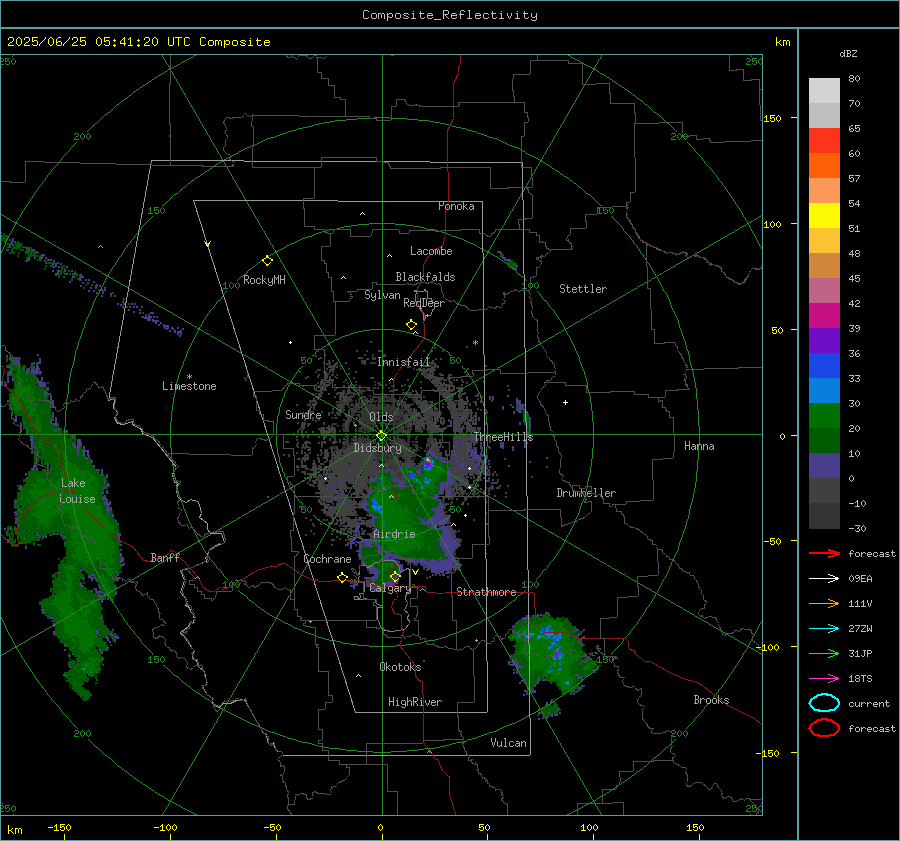Click the Stettler label
Image resolution: width=900 pixels, height=841 pixels.
pos(583,289)
